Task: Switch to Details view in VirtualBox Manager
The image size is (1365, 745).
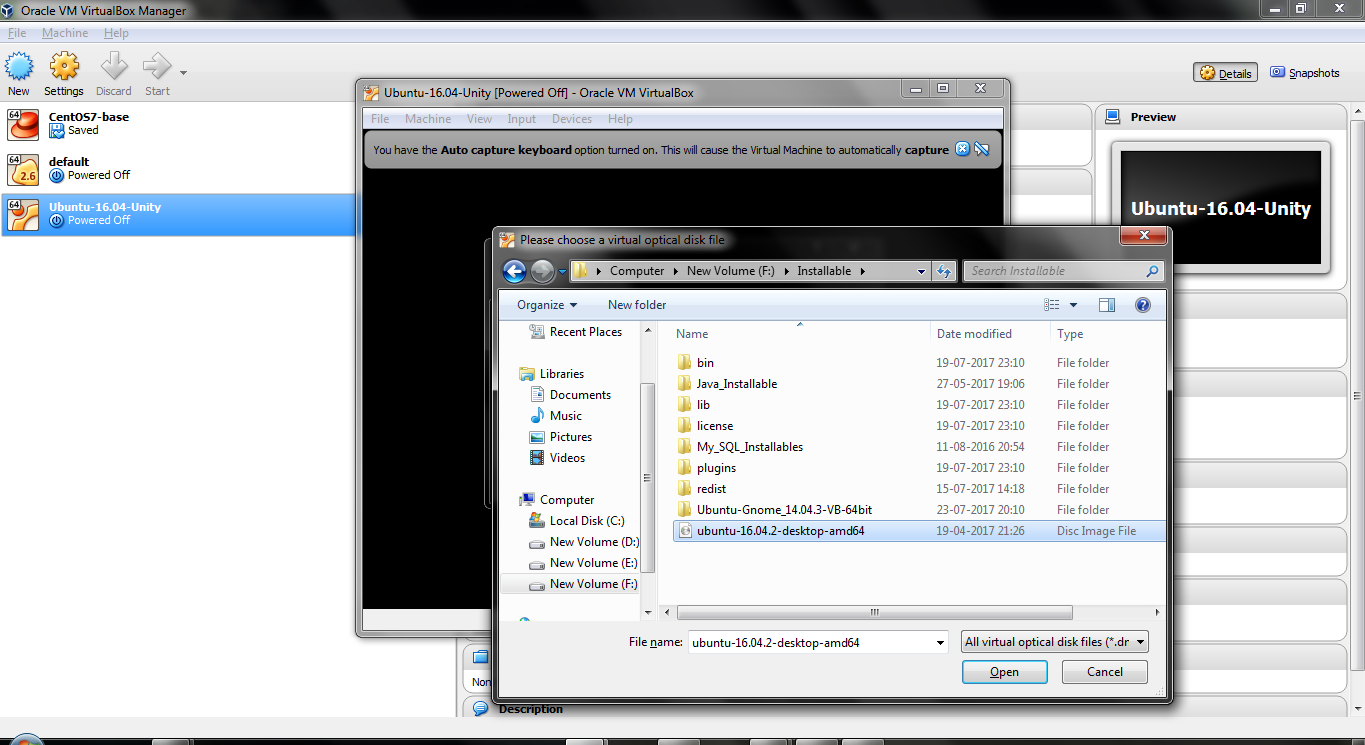Action: point(1225,73)
